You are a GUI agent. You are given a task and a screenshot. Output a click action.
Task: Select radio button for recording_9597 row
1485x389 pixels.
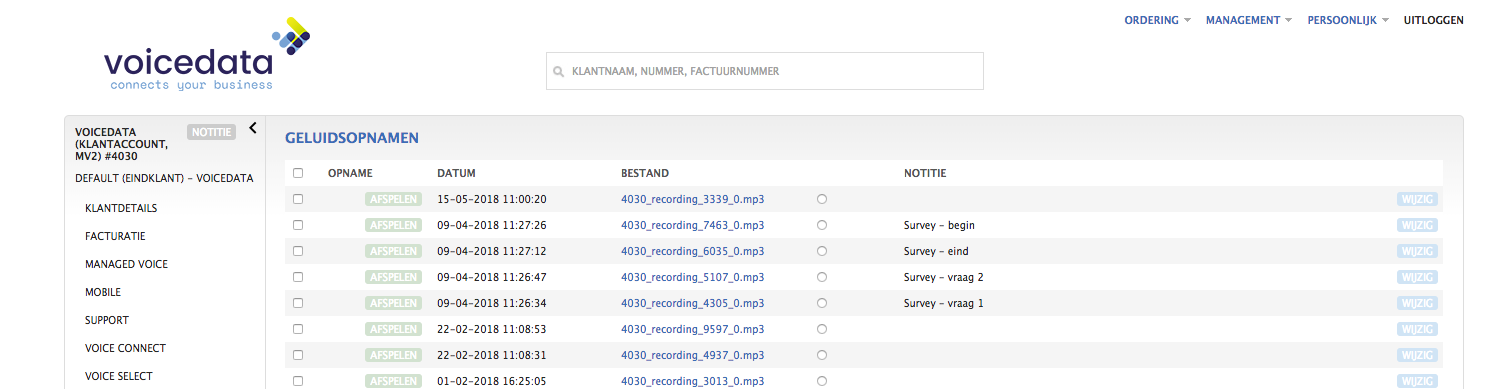click(822, 329)
